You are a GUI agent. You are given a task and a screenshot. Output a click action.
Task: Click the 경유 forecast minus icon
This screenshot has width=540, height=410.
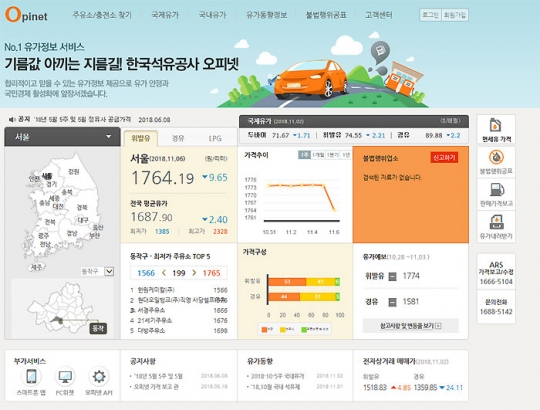(392, 302)
